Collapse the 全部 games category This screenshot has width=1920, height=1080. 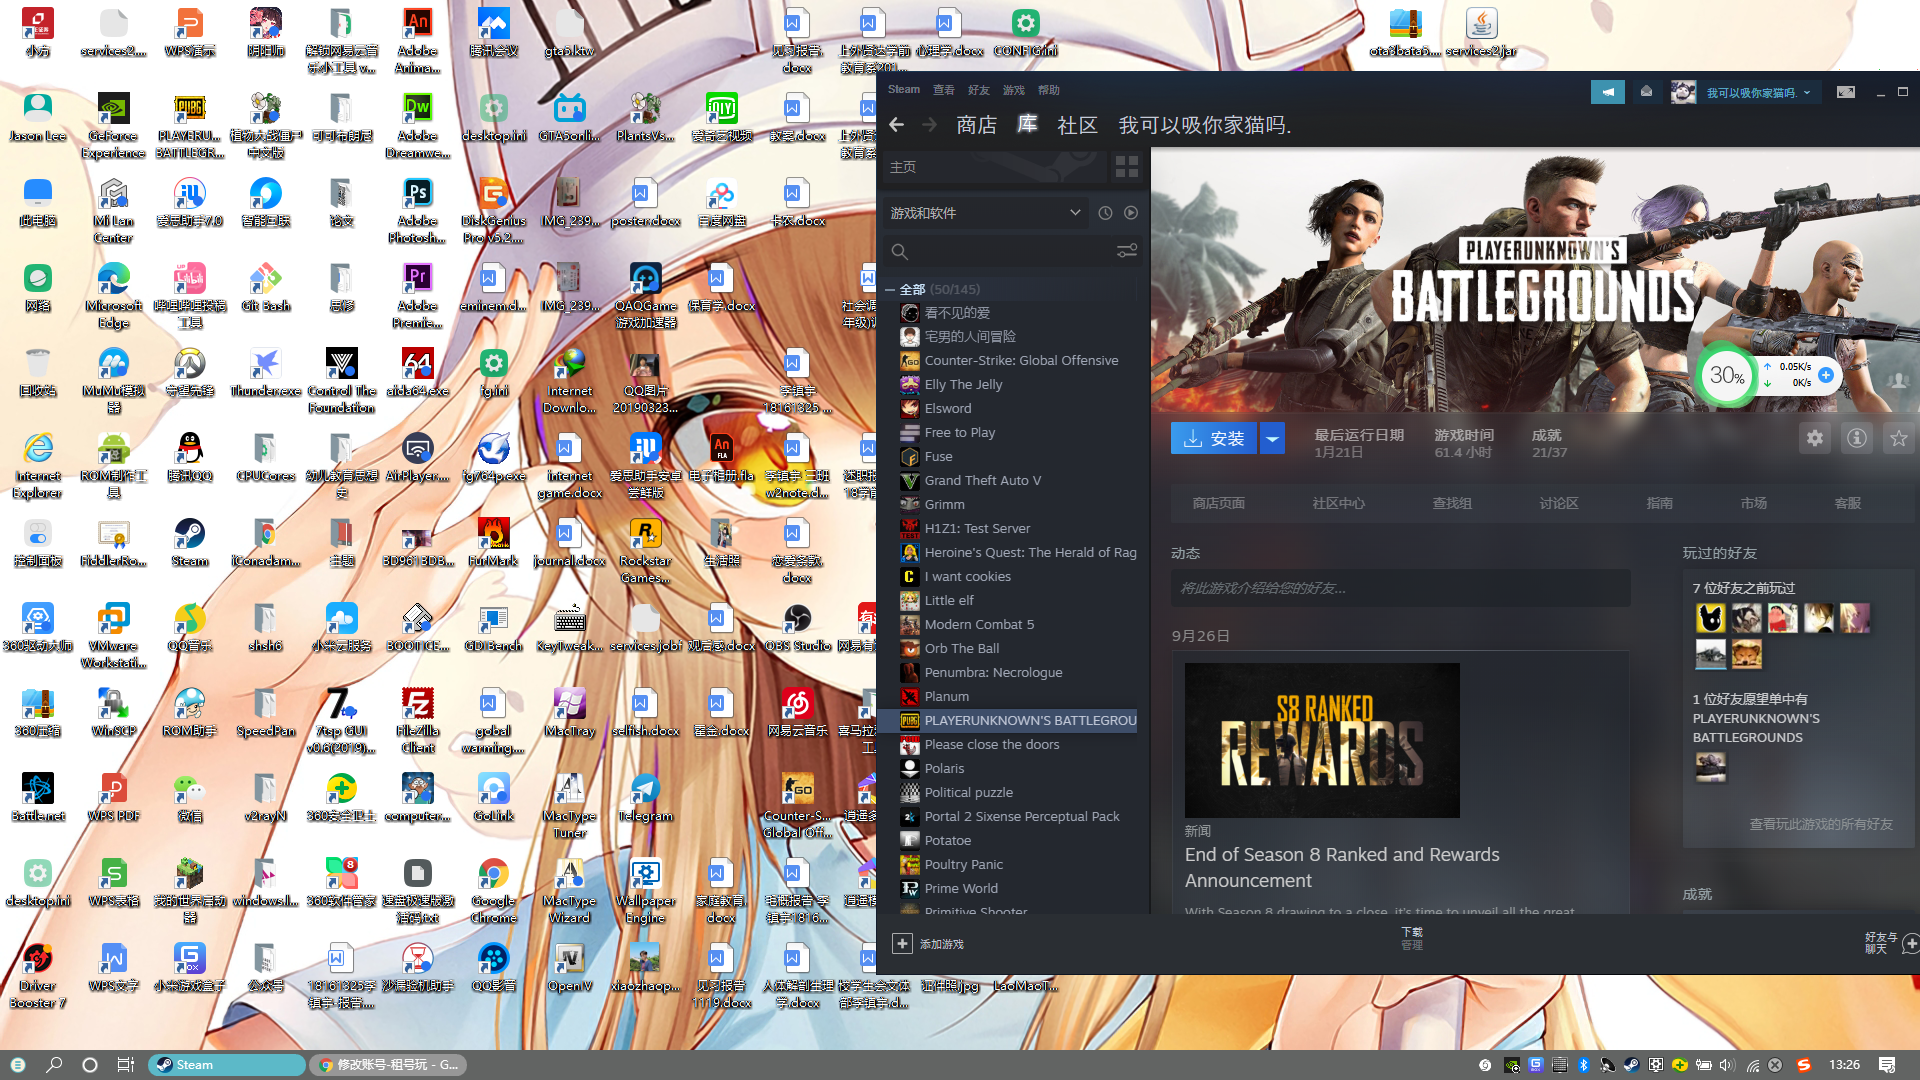pyautogui.click(x=890, y=289)
